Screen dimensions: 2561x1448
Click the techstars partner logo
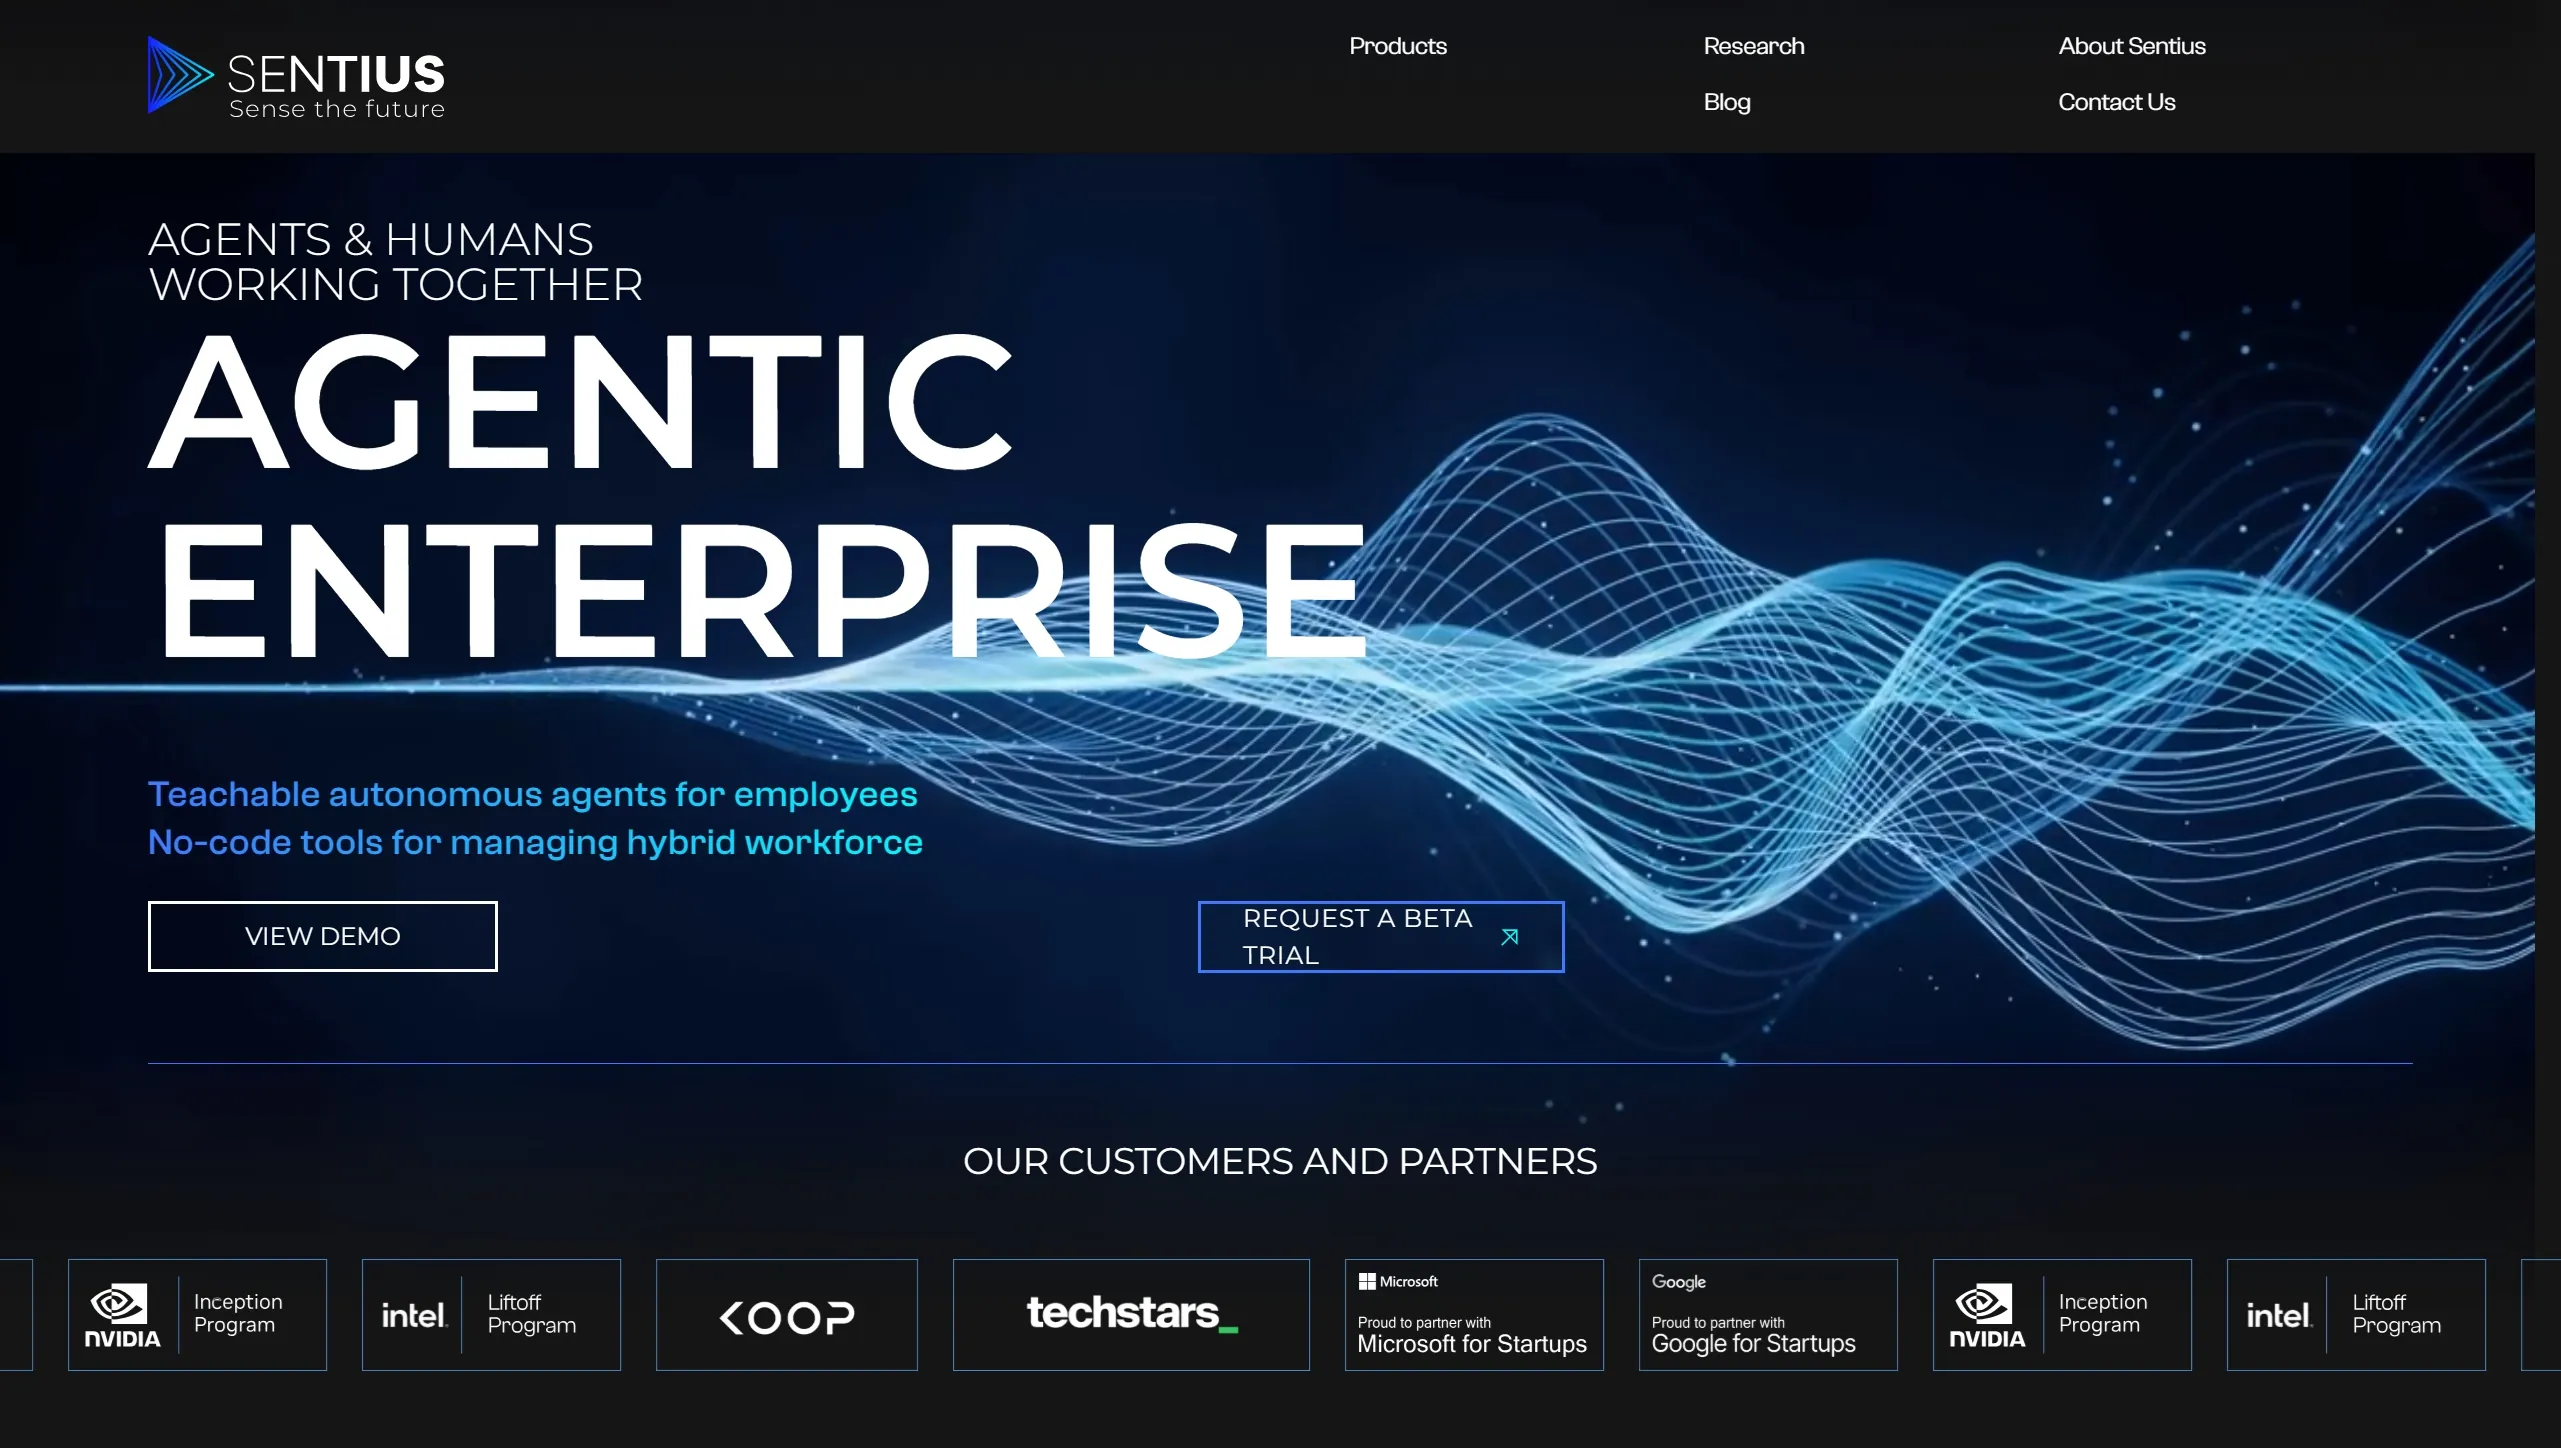(x=1131, y=1314)
